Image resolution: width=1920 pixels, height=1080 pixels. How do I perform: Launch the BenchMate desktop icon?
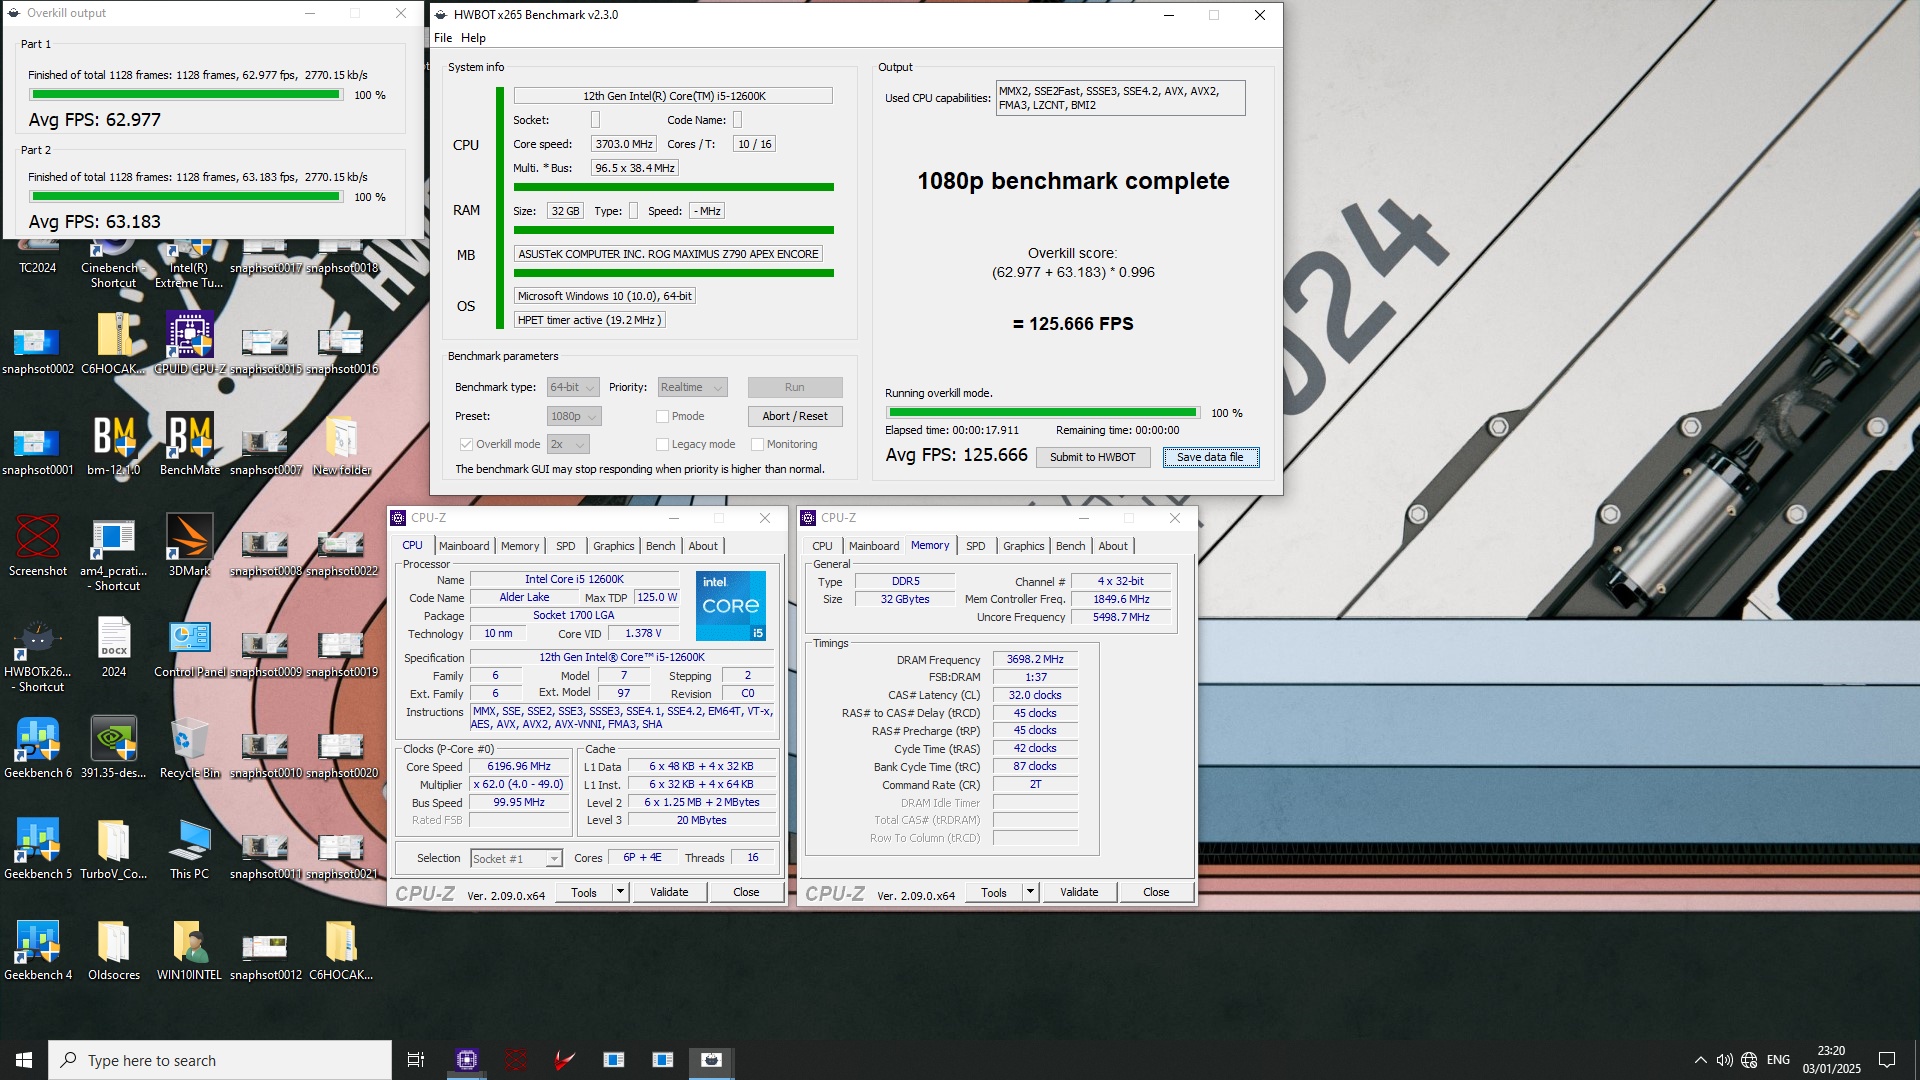click(190, 444)
